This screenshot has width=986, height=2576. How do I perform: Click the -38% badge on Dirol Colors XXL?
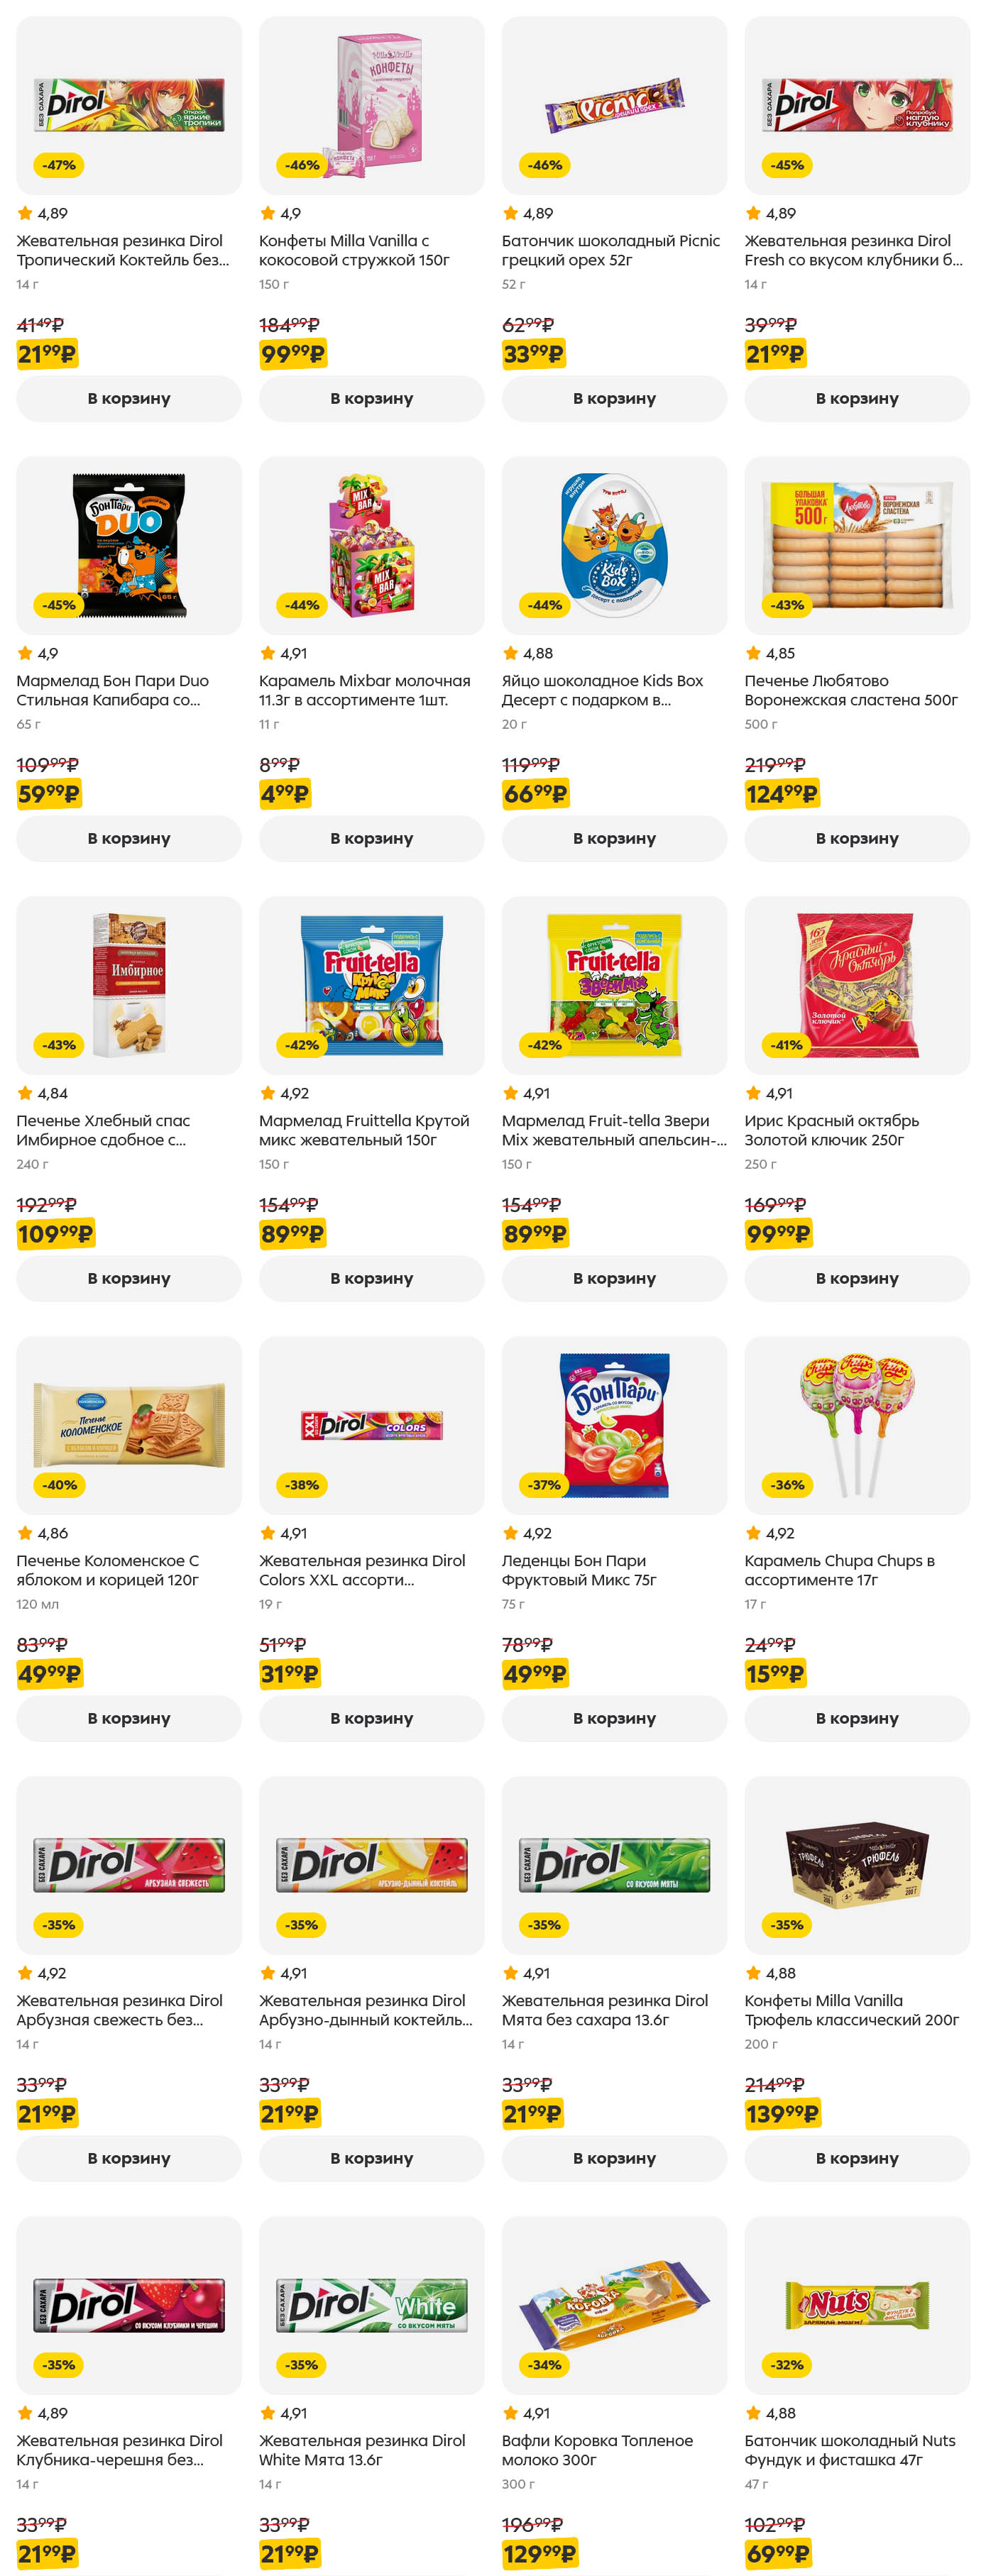[302, 1485]
